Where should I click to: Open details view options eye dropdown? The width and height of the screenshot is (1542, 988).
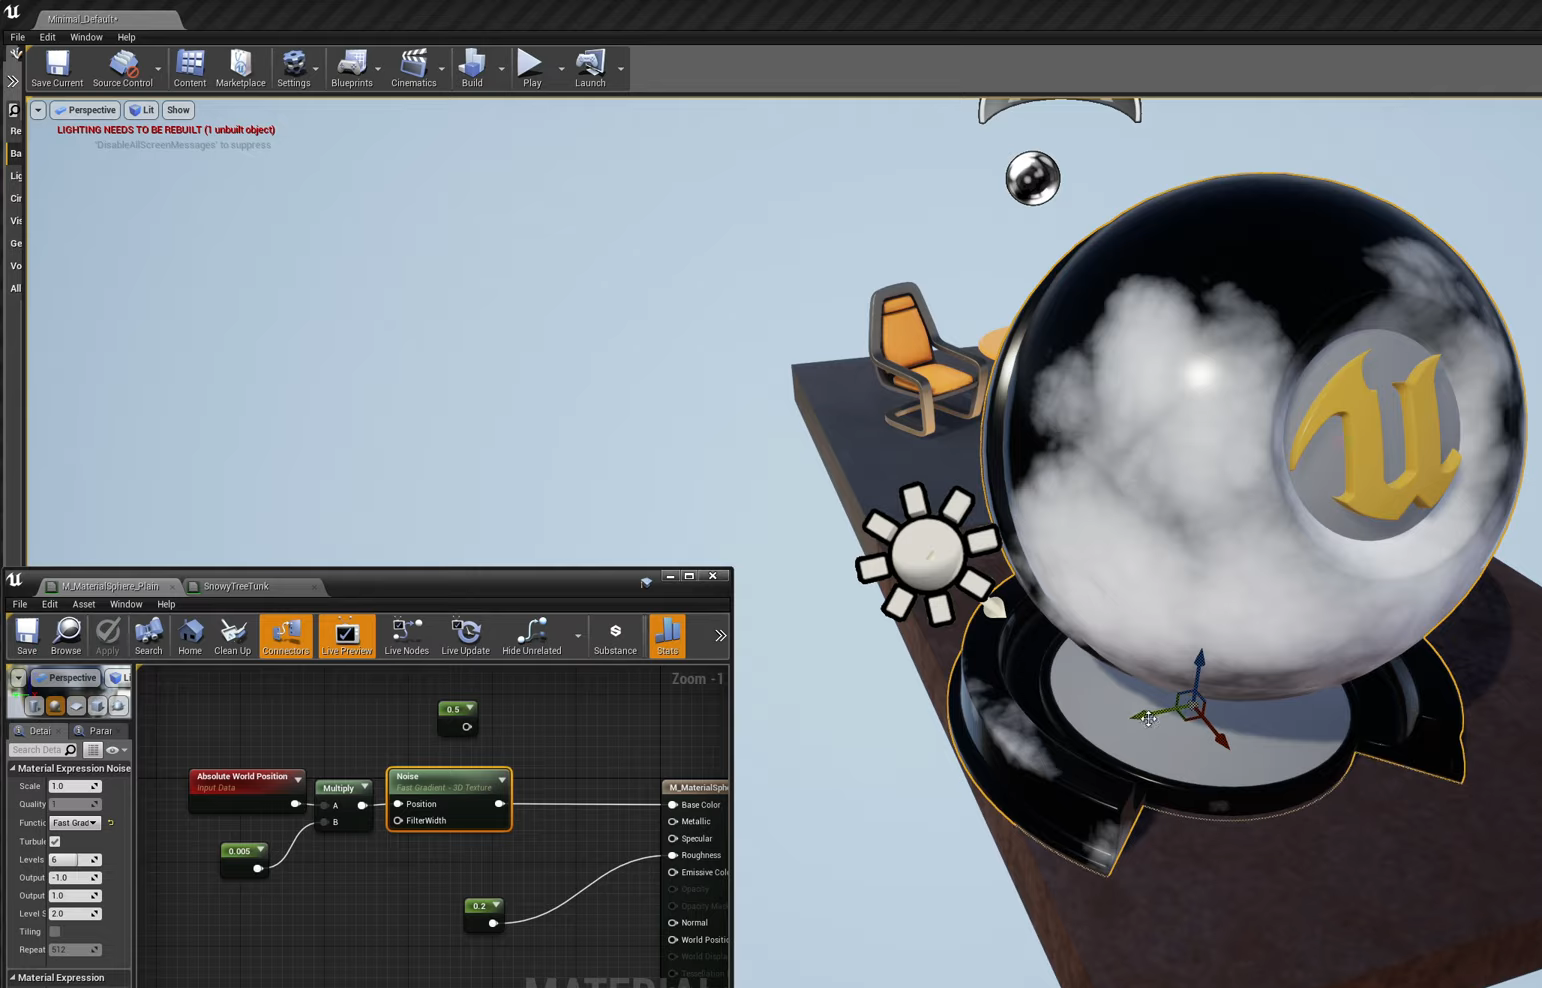[x=117, y=750]
